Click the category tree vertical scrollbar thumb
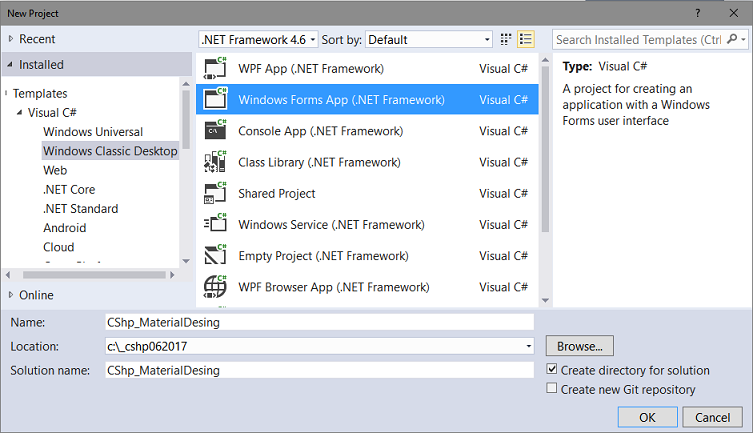753x433 pixels. pos(186,119)
